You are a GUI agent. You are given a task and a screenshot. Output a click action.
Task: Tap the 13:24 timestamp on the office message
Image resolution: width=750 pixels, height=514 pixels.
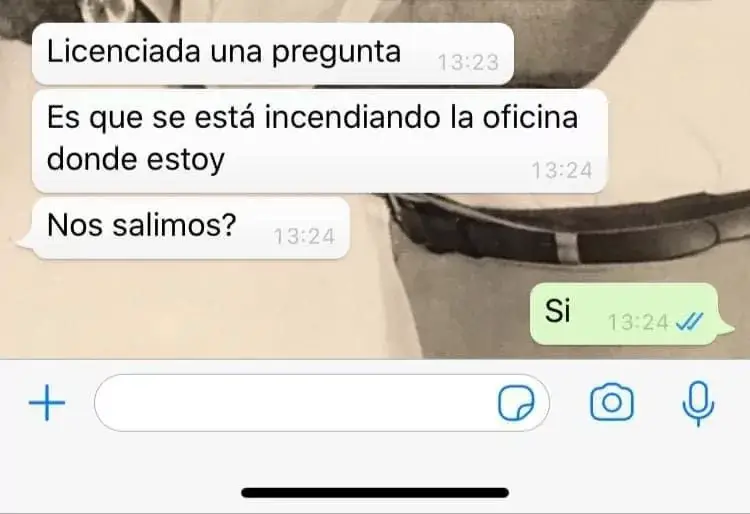tap(562, 170)
